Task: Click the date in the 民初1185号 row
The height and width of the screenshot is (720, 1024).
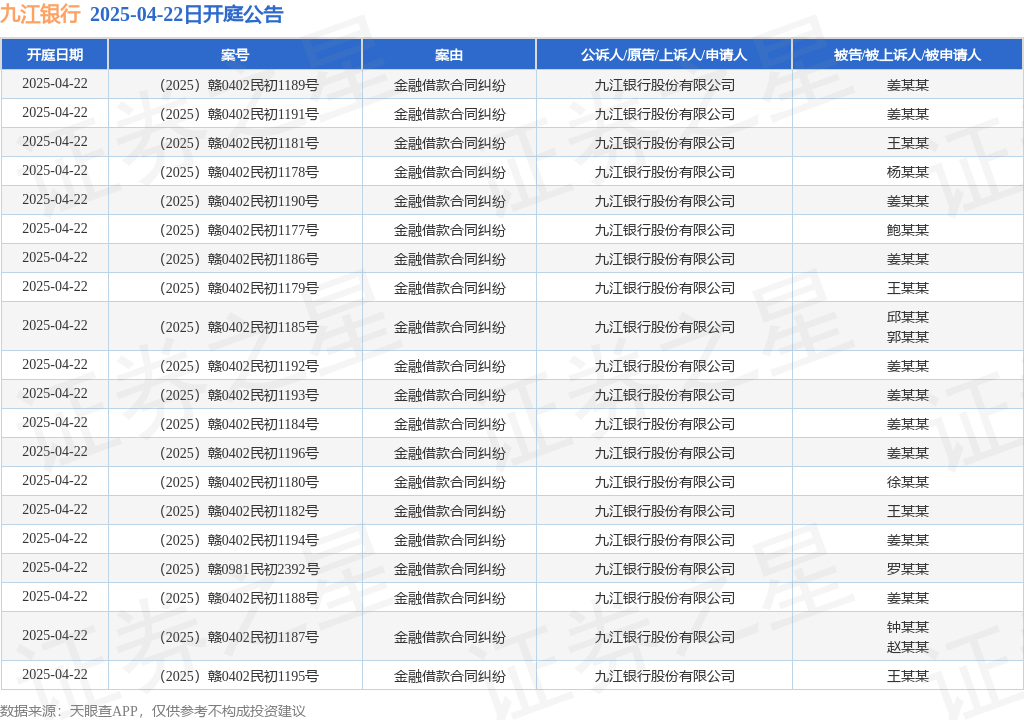Action: pos(55,325)
